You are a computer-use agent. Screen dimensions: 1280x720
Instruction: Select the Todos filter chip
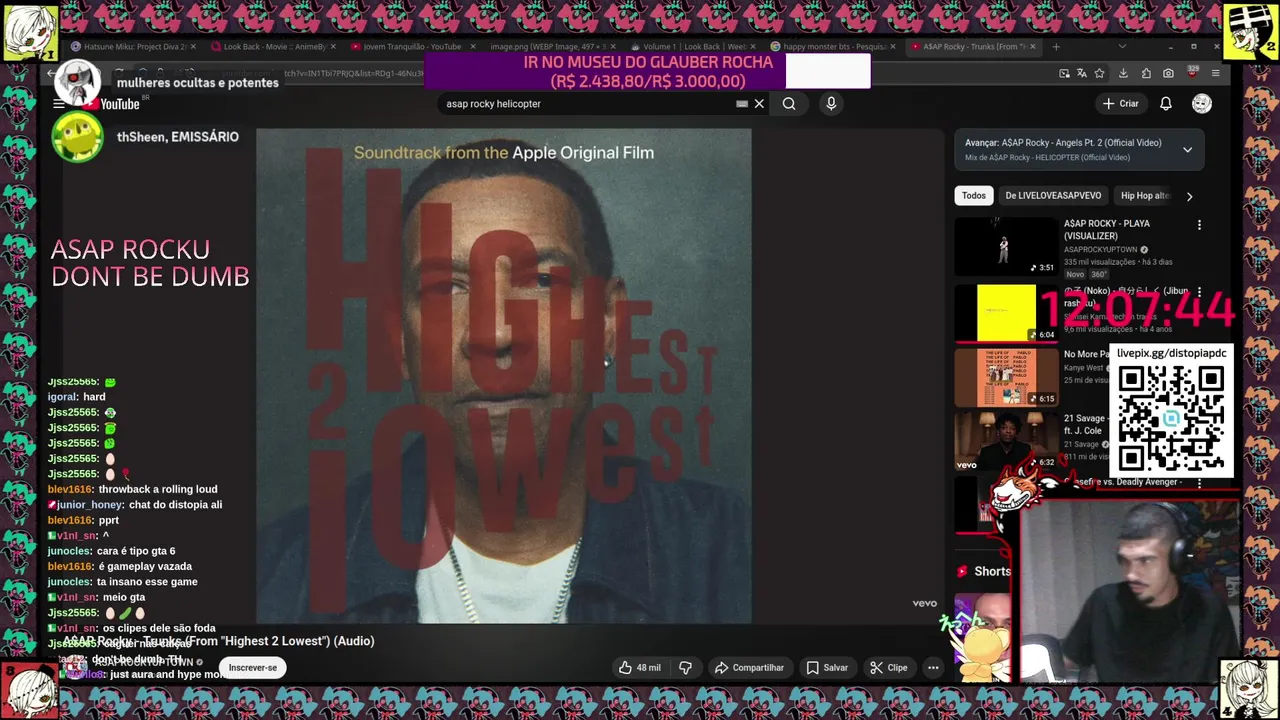click(974, 196)
